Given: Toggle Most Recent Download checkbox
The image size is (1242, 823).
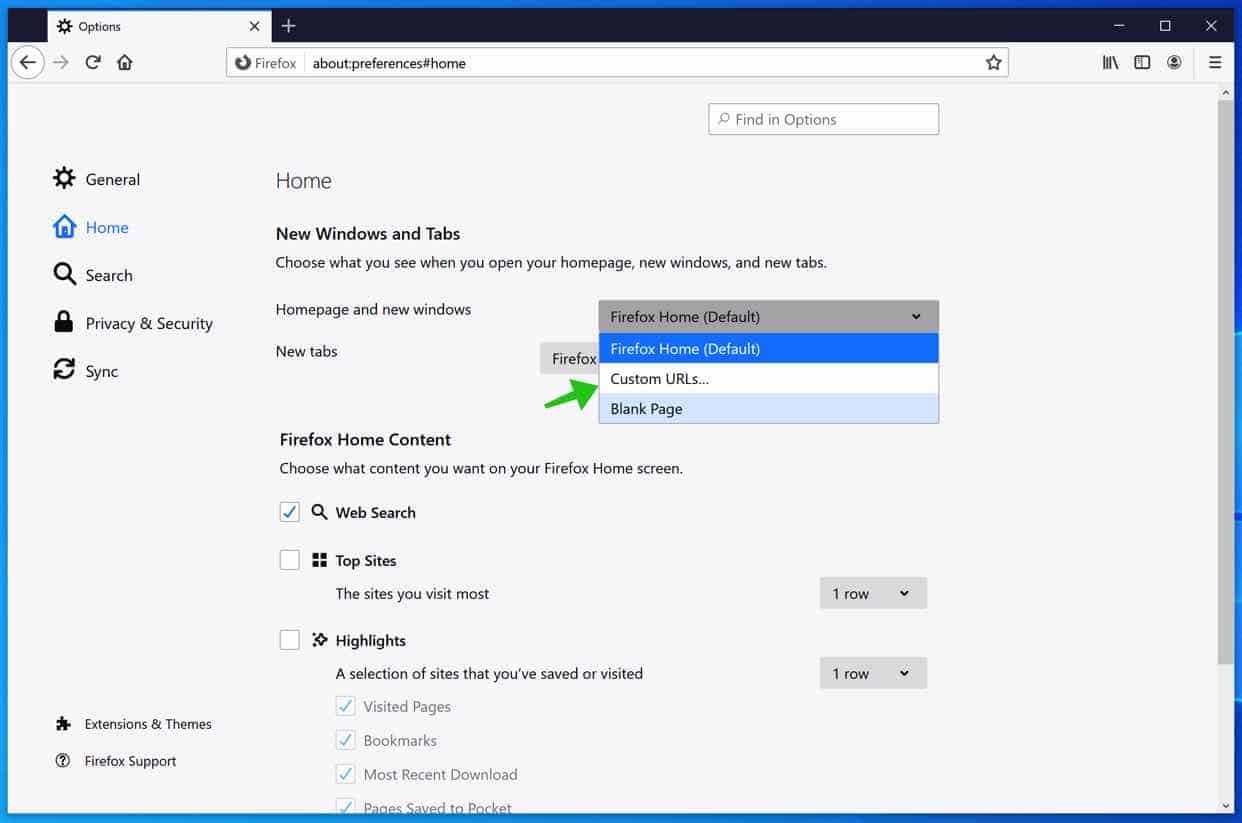Looking at the screenshot, I should point(346,774).
